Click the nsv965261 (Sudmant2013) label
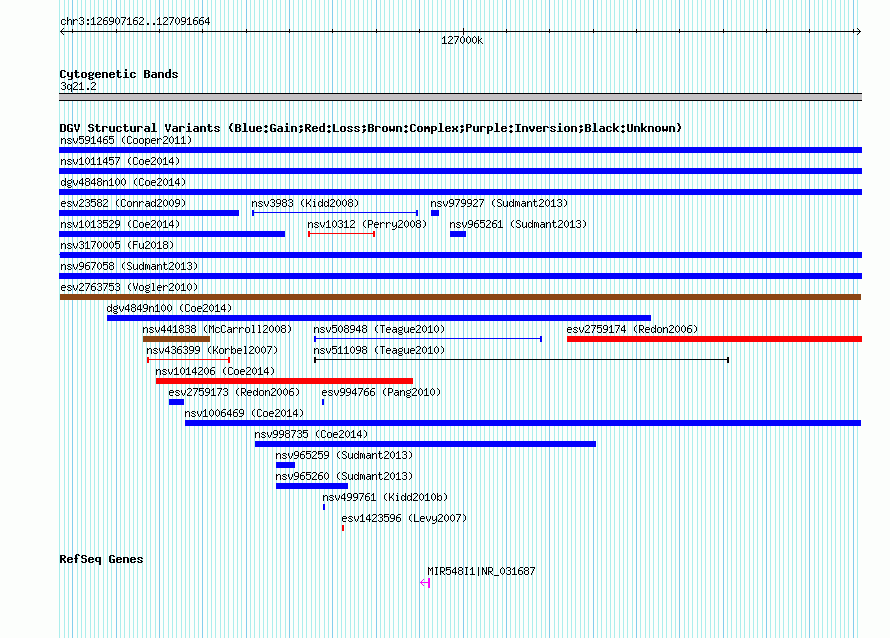This screenshot has width=890, height=638. [518, 224]
